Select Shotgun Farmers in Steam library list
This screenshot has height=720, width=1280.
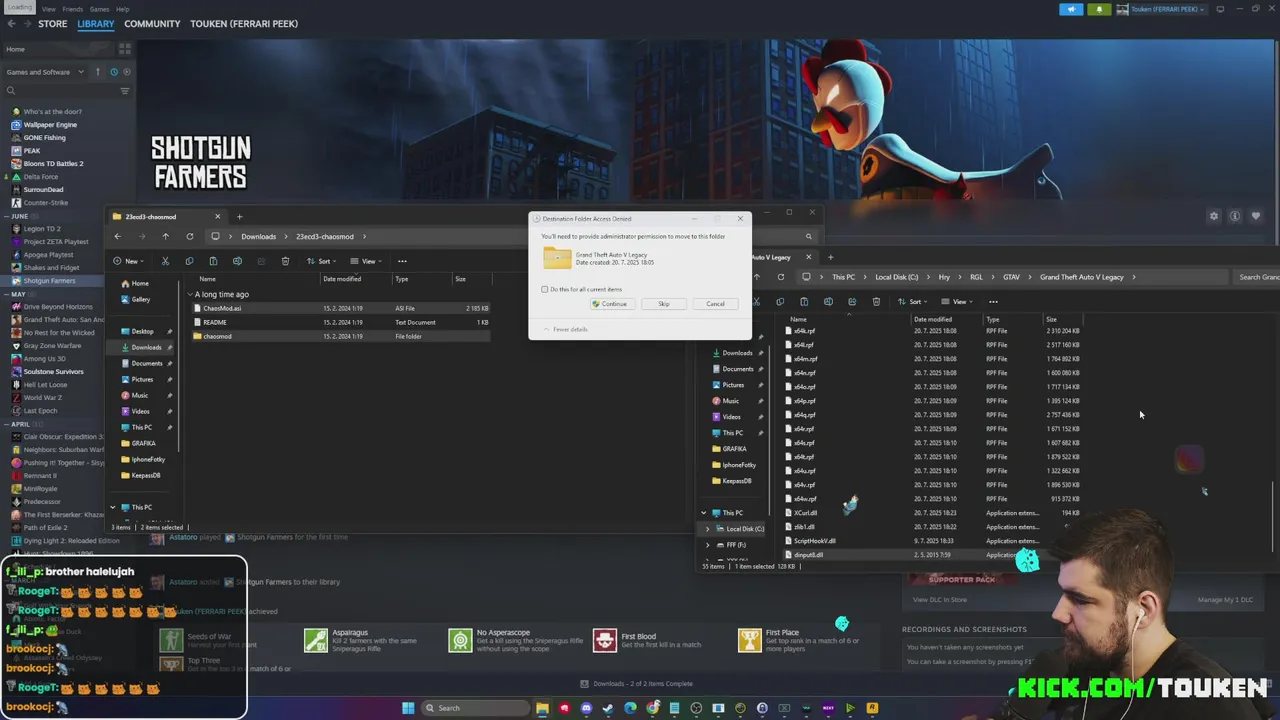(x=50, y=281)
